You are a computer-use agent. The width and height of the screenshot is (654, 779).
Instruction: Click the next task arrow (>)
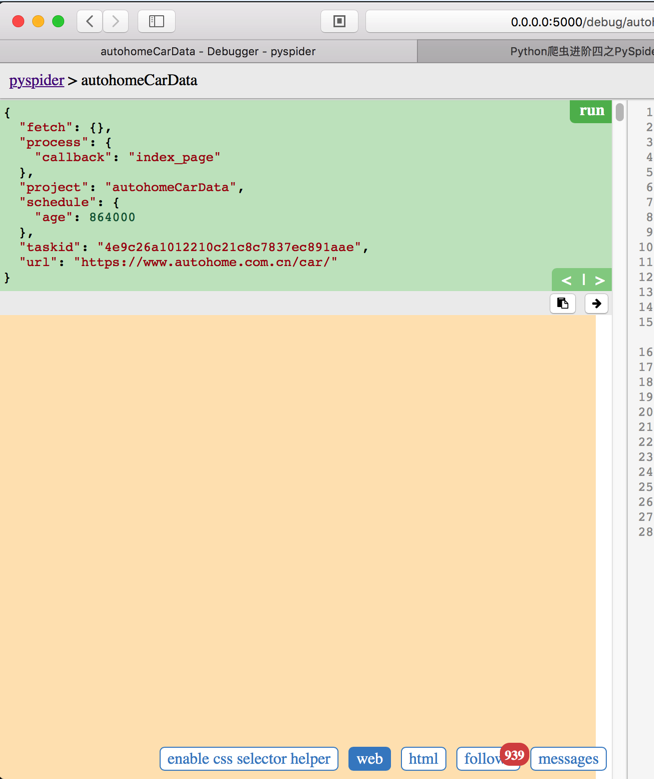coord(600,280)
